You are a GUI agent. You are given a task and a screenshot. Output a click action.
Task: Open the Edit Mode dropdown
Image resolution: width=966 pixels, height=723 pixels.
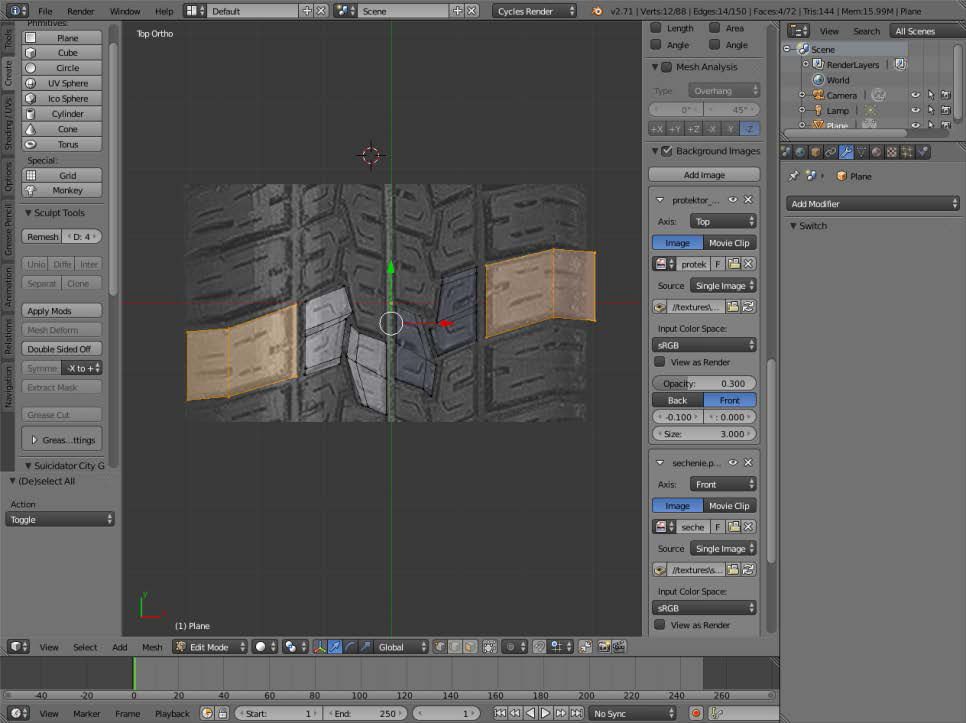[210, 647]
